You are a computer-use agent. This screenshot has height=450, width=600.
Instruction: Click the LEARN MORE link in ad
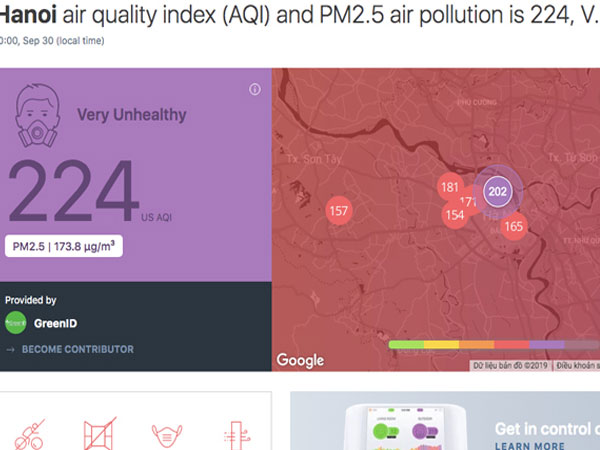pos(530,445)
